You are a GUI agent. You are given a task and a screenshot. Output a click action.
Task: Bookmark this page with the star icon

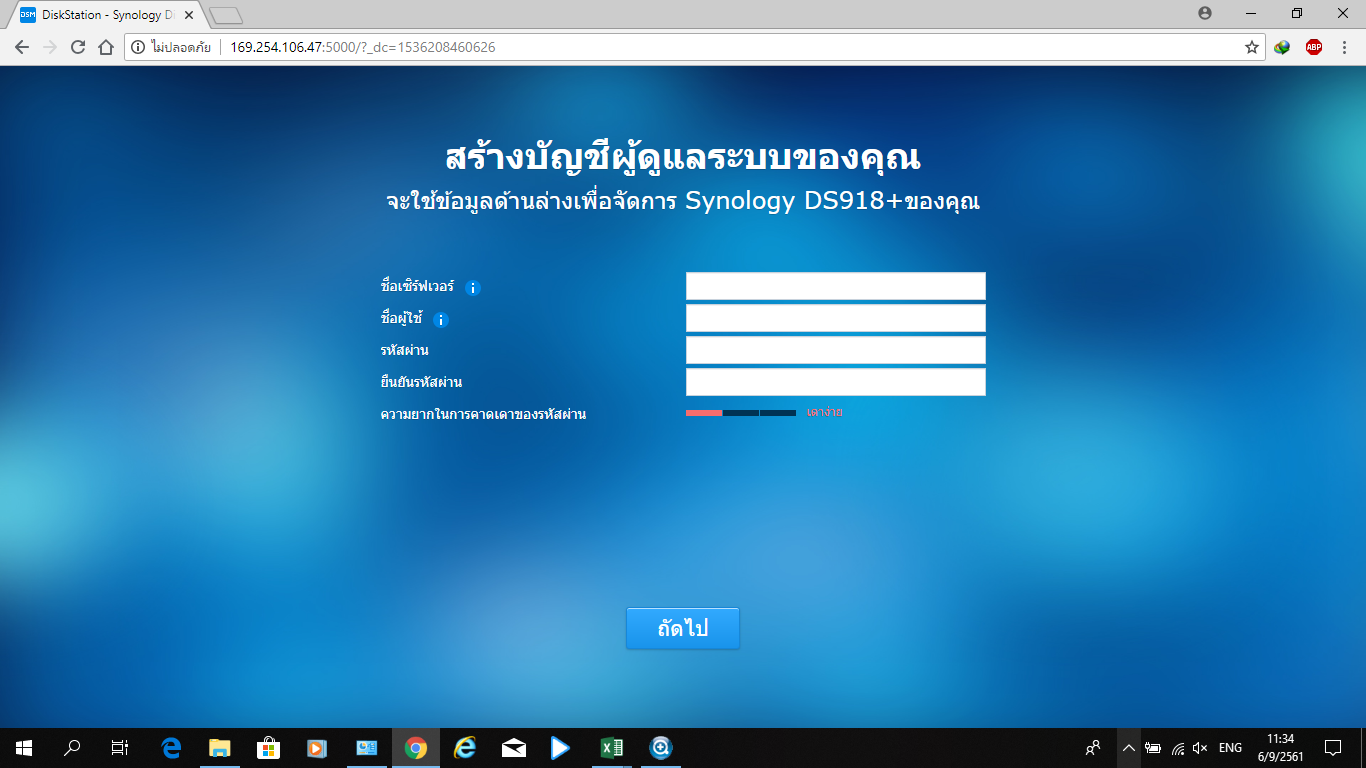(x=1251, y=47)
